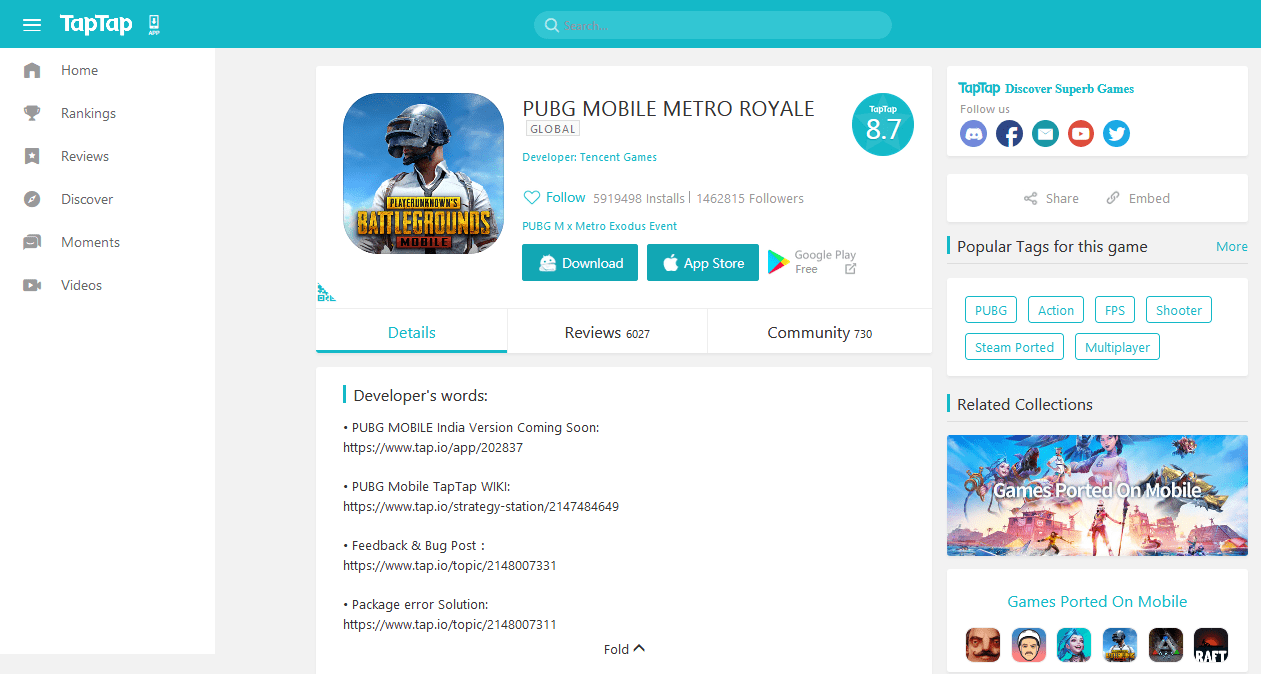The image size is (1261, 674).
Task: Click the Reviews star icon
Action: [32, 156]
